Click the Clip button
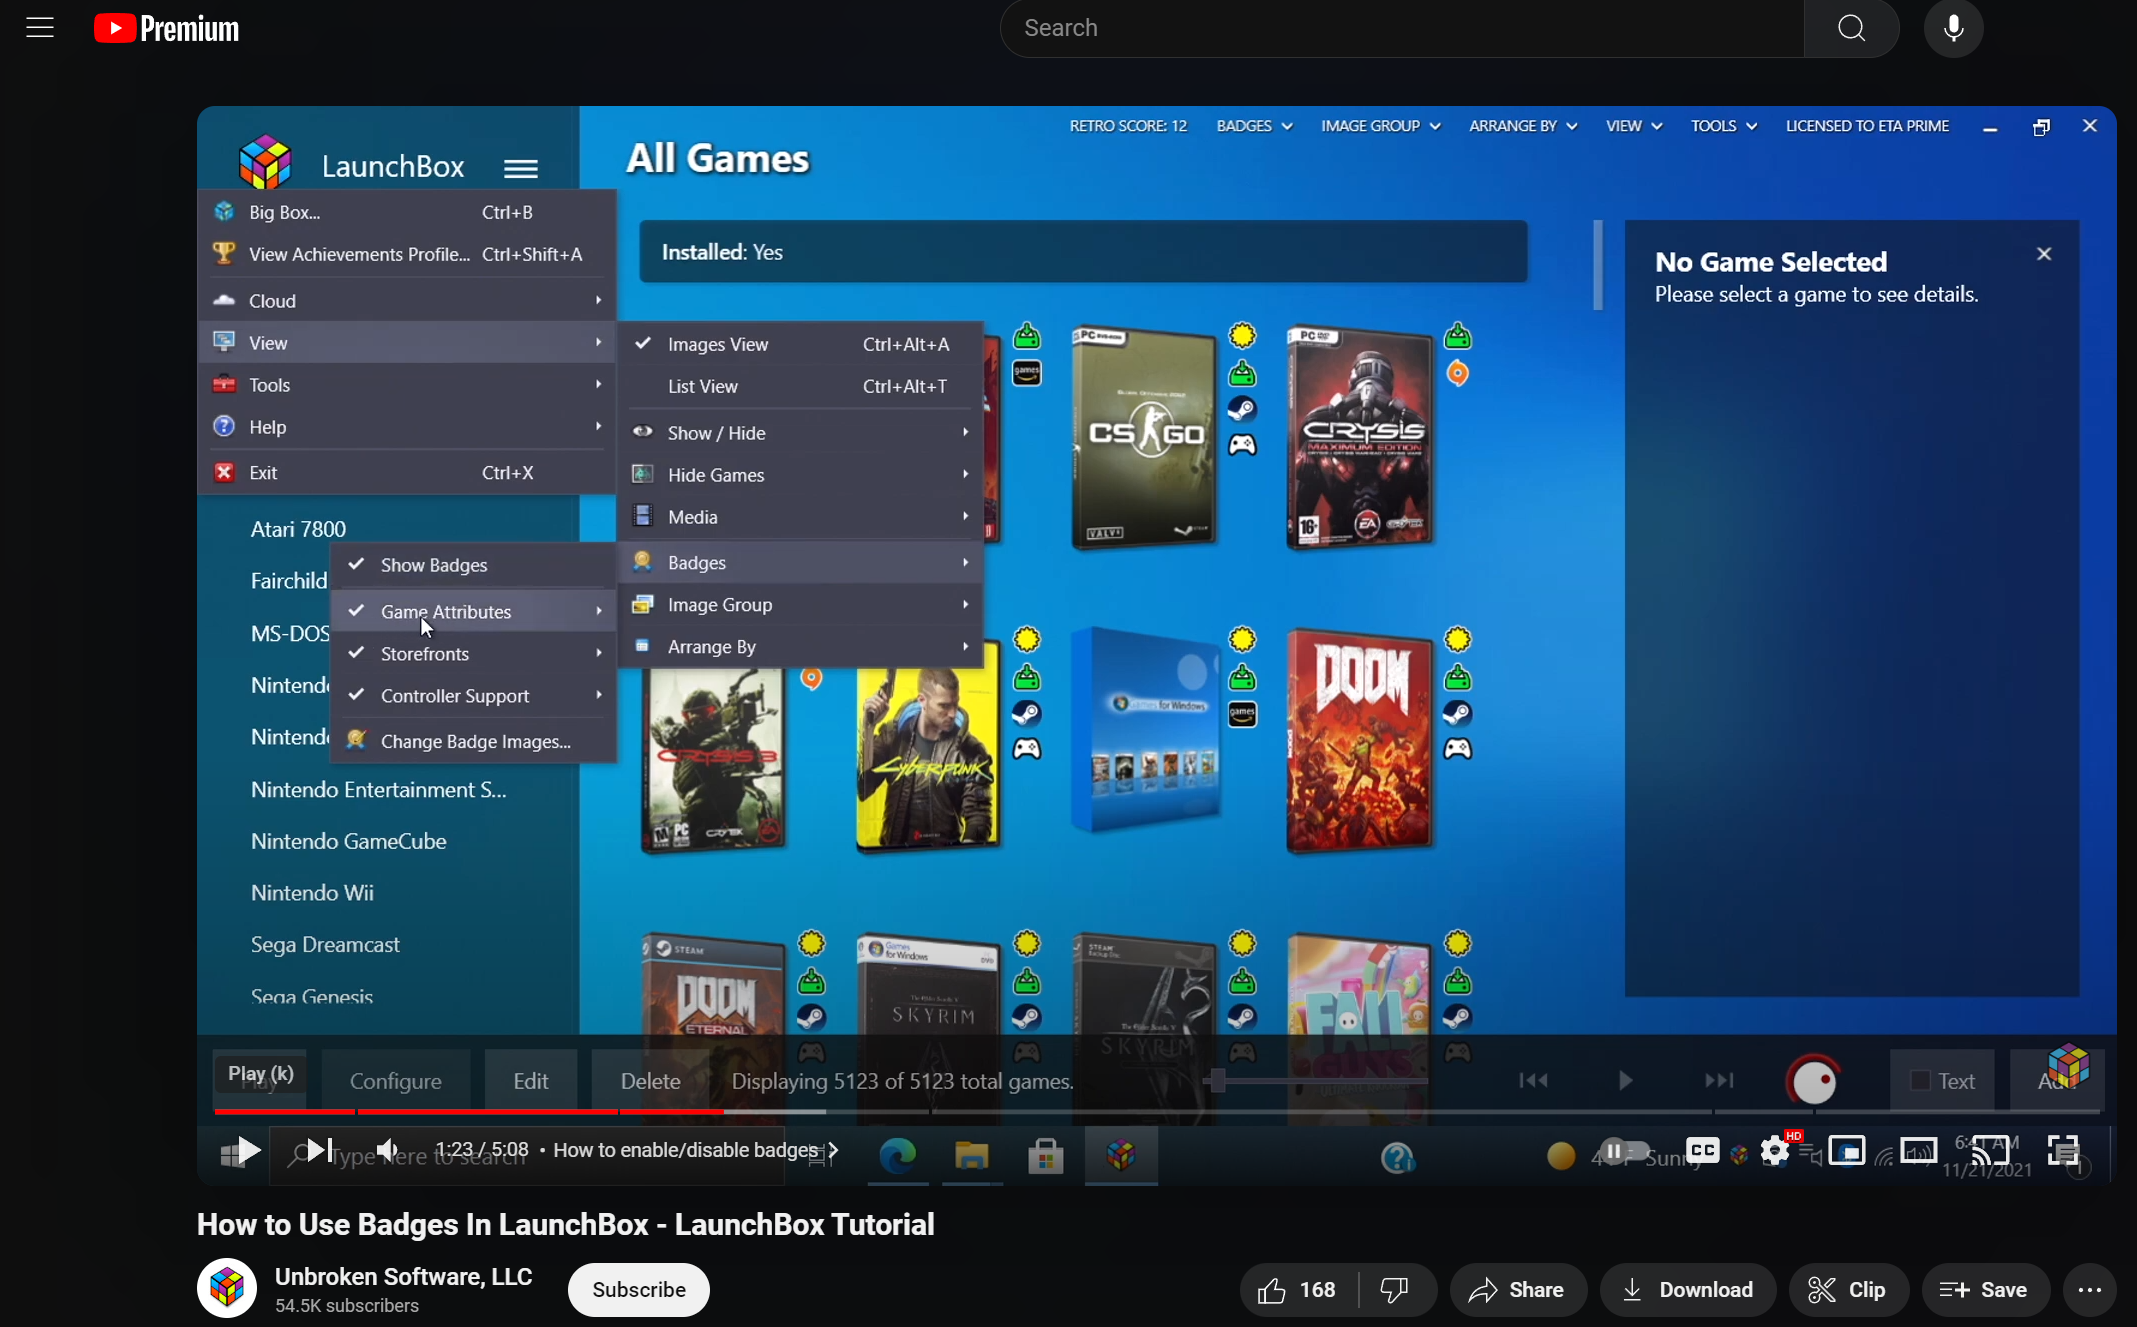The height and width of the screenshot is (1327, 2137). point(1848,1290)
